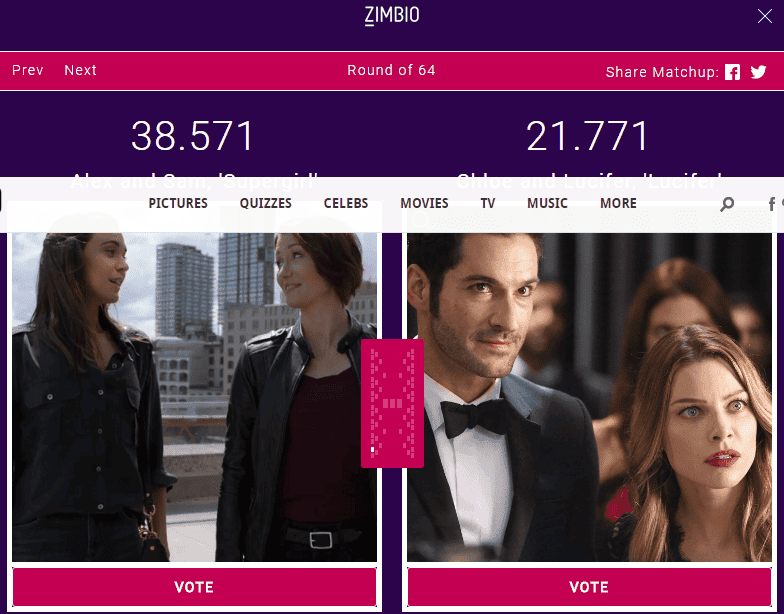Share matchup via Twitter bird icon
This screenshot has height=614, width=784.
pos(758,72)
